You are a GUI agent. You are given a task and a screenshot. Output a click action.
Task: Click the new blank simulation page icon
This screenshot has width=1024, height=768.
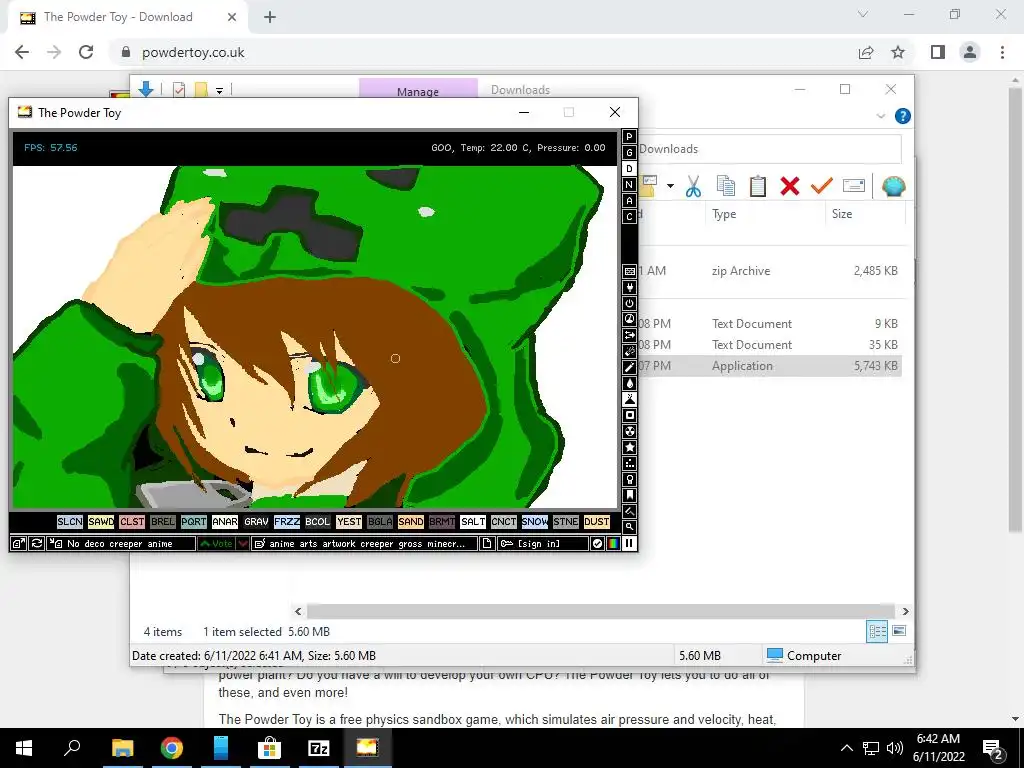[487, 543]
